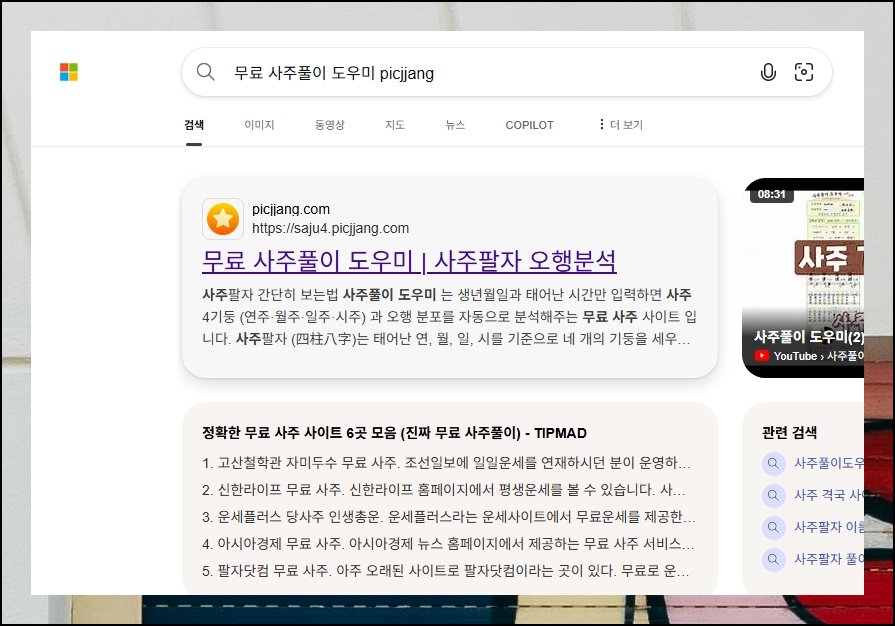This screenshot has width=895, height=626.
Task: Click list item 5. 팔자닷컴 무료 사주
Action: click(x=446, y=571)
